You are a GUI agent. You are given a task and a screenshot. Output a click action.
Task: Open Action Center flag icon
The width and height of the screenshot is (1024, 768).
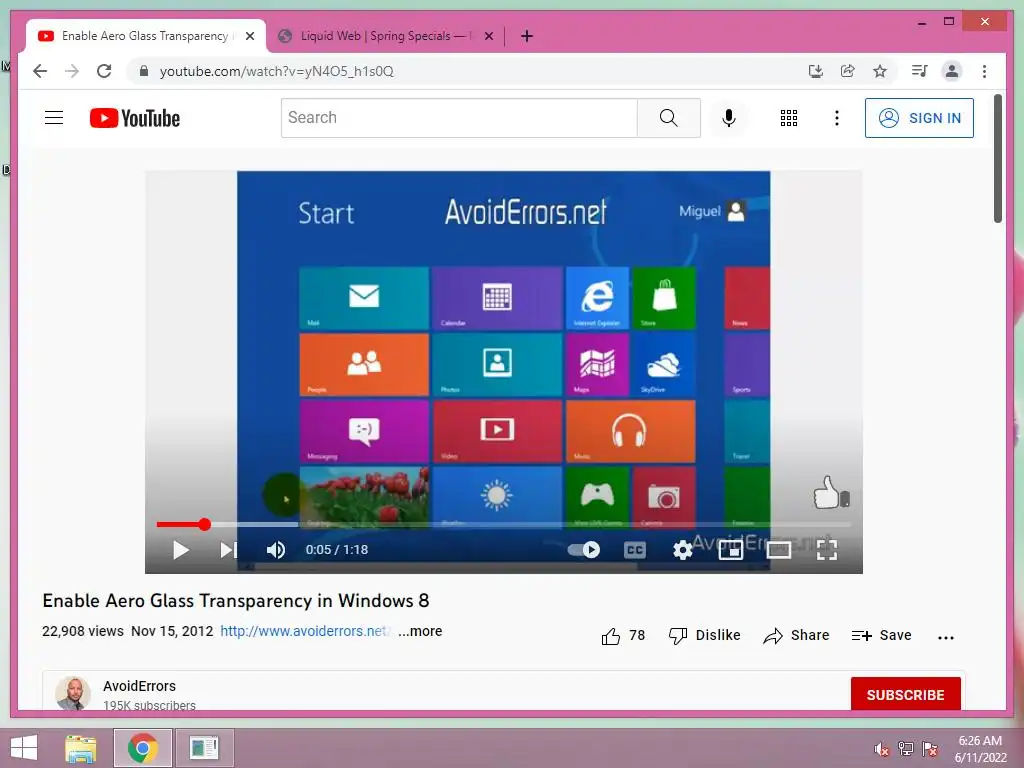click(930, 749)
